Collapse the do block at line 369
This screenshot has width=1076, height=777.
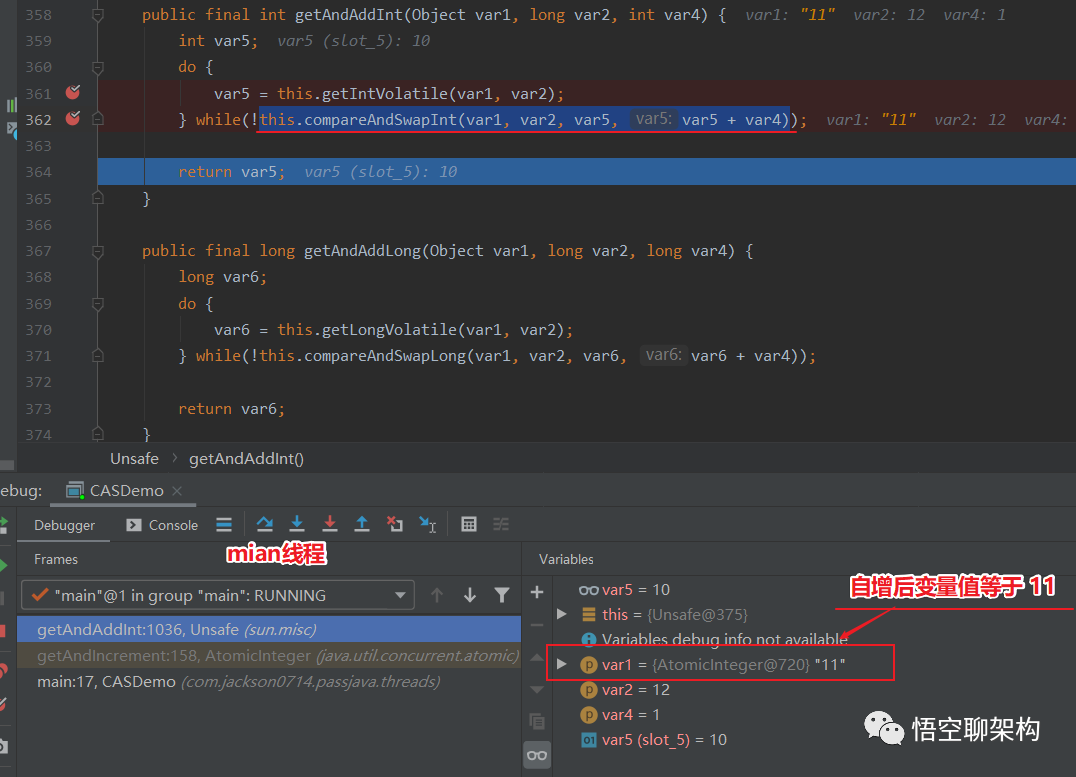pyautogui.click(x=97, y=303)
